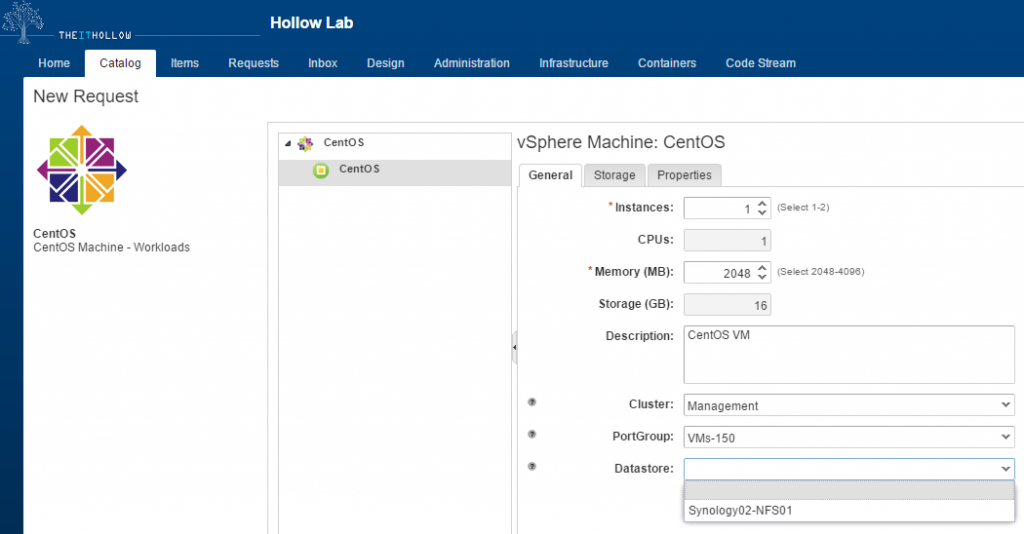Image resolution: width=1024 pixels, height=534 pixels.
Task: Click the TheITHollow tree logo
Action: (24, 24)
